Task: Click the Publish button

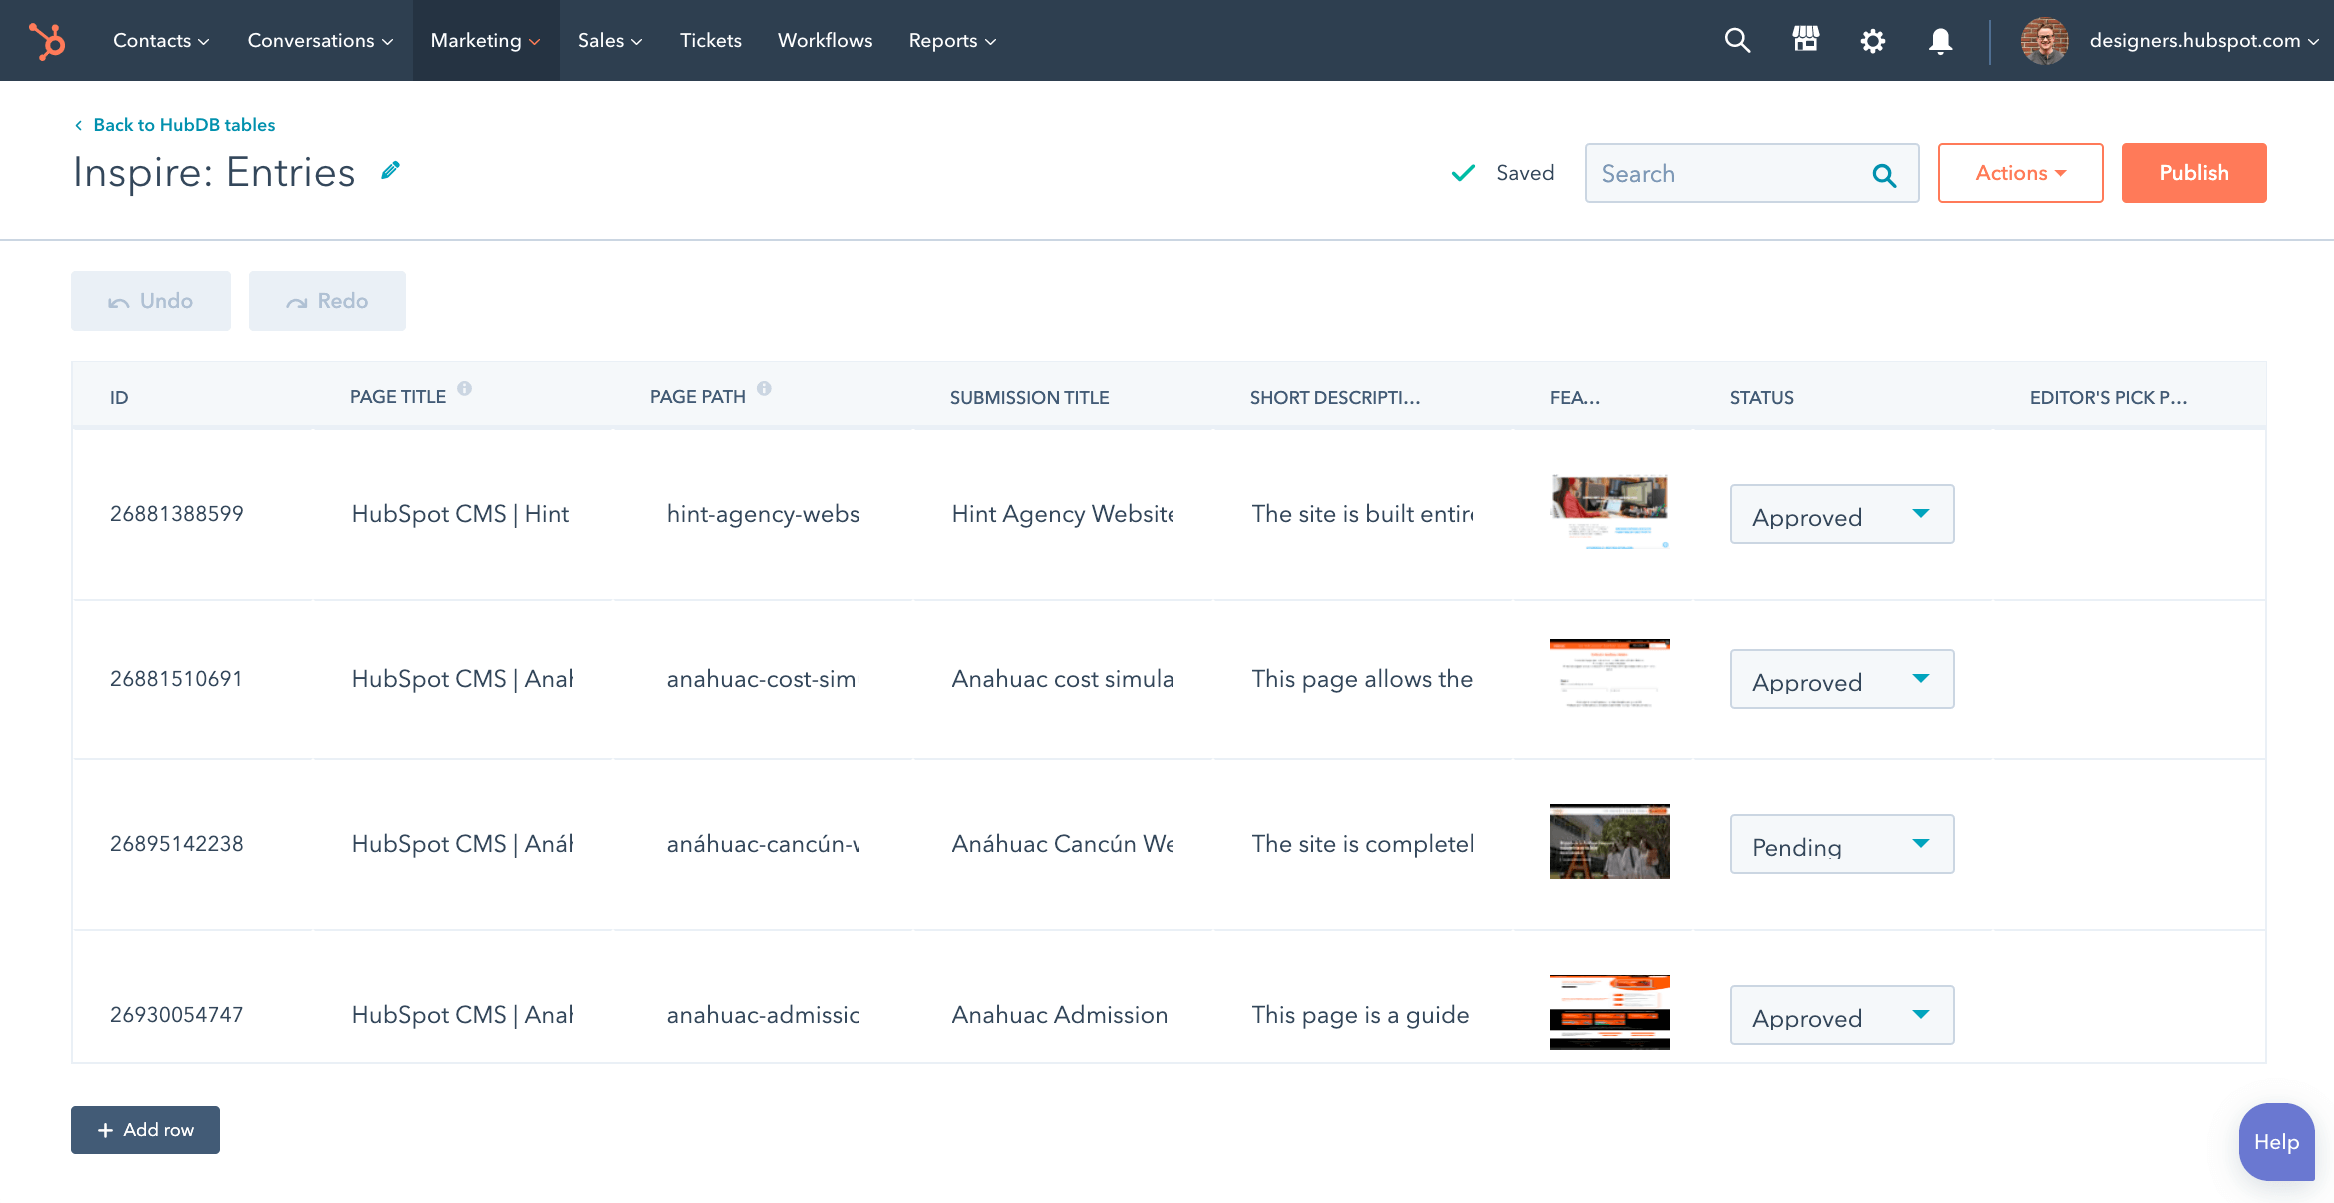Action: point(2193,172)
